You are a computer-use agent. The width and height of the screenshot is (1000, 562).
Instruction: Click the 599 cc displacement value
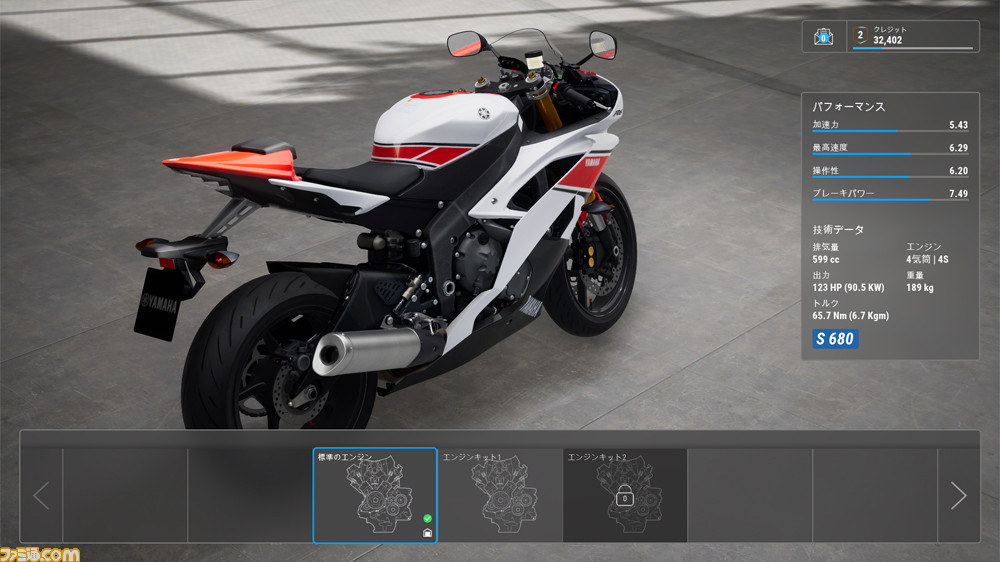click(826, 260)
